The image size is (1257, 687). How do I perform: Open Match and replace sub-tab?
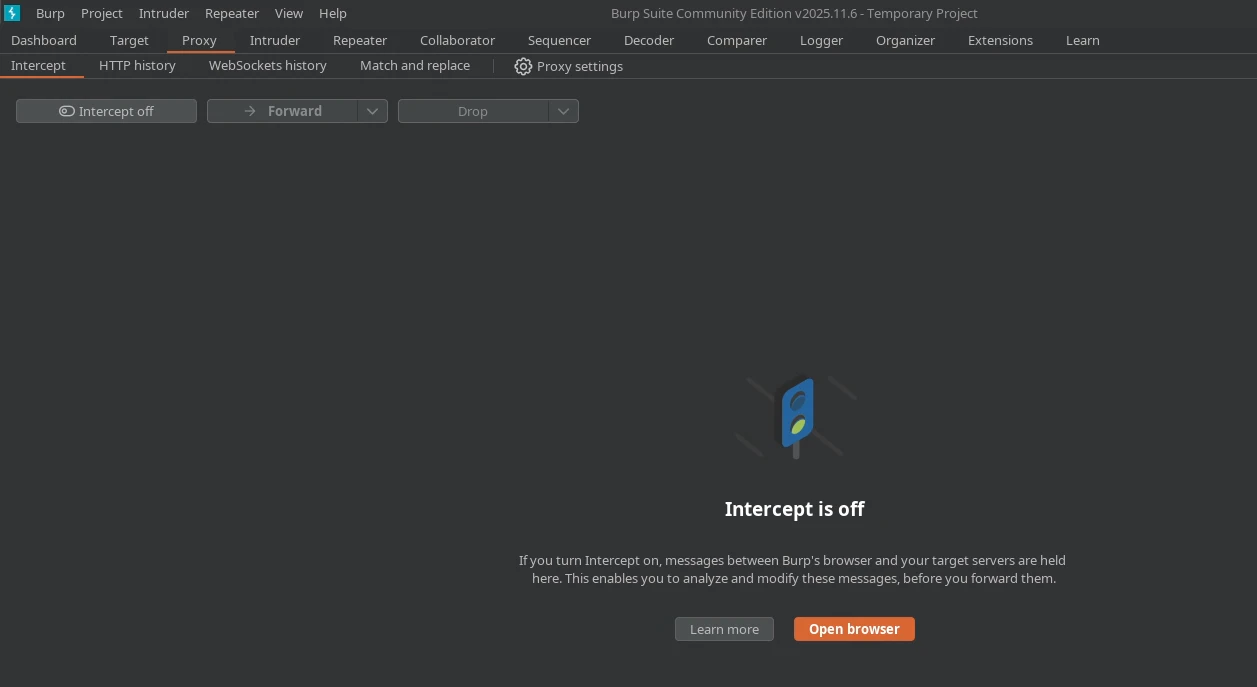(x=415, y=65)
